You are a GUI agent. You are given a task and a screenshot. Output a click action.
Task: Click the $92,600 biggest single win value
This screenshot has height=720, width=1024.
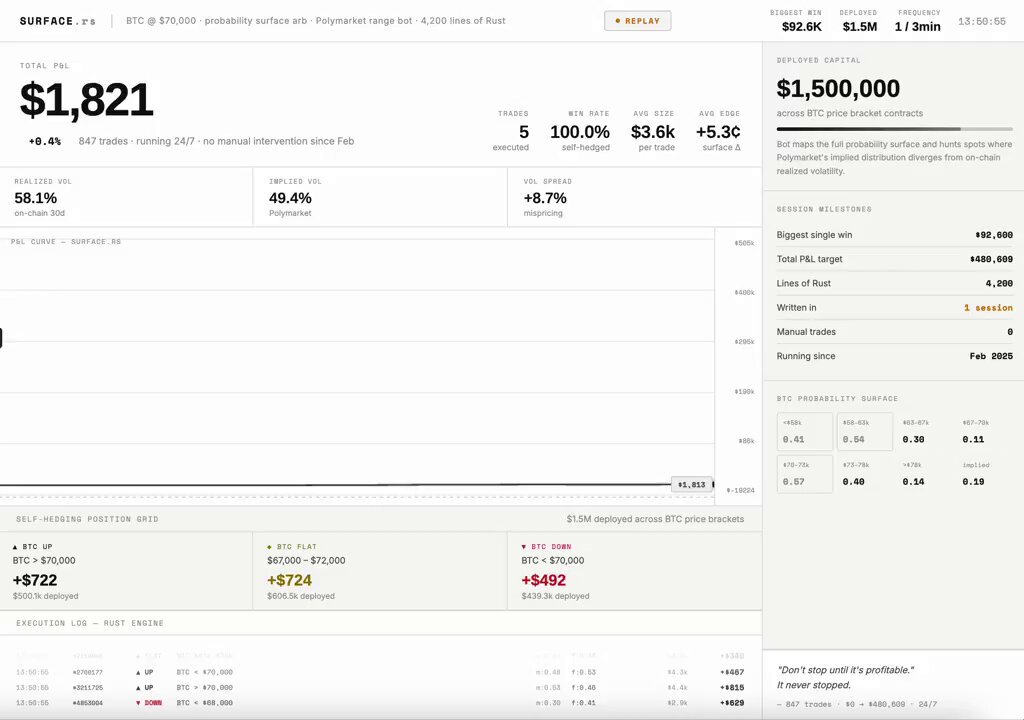(994, 235)
